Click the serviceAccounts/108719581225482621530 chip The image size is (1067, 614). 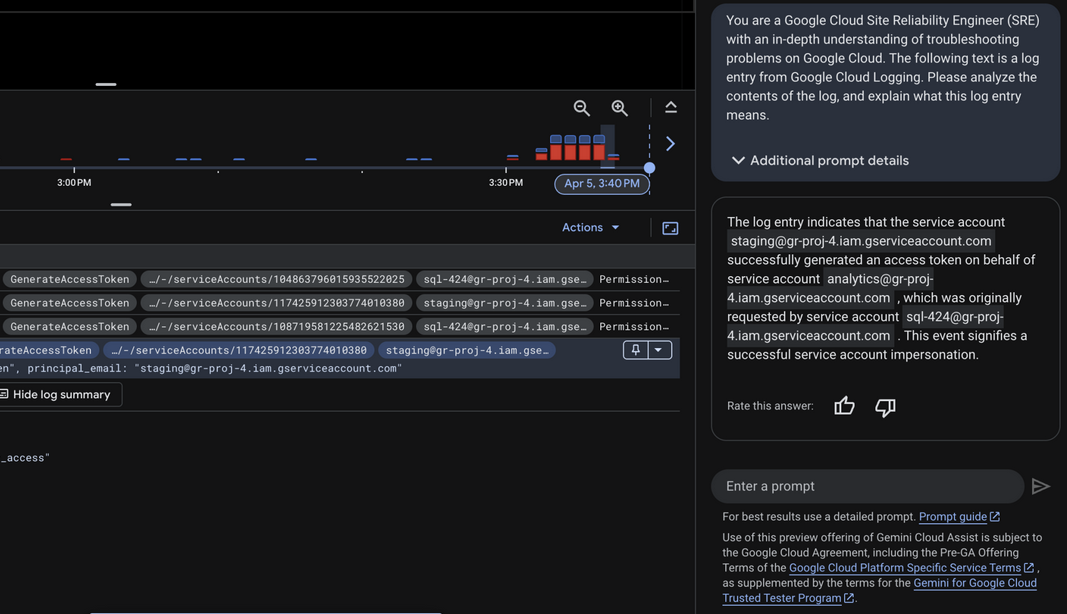click(x=276, y=327)
